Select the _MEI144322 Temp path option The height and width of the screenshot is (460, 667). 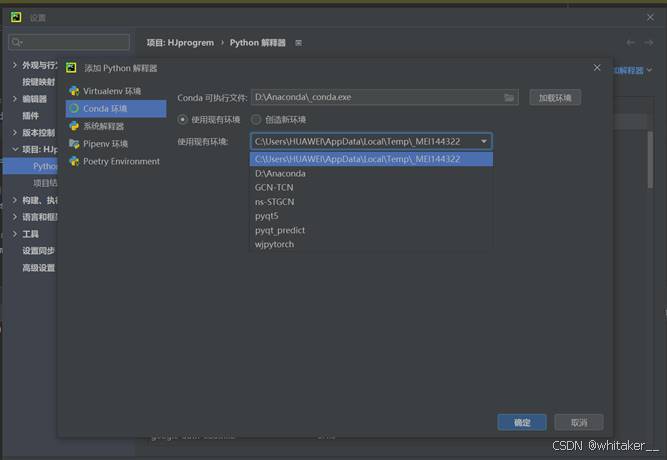point(371,159)
